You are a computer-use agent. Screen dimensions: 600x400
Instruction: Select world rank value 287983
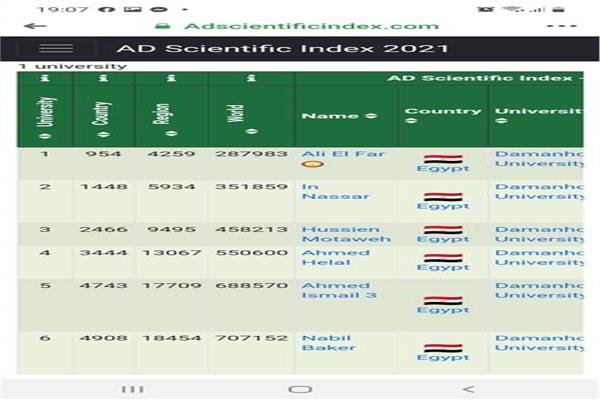(x=251, y=154)
